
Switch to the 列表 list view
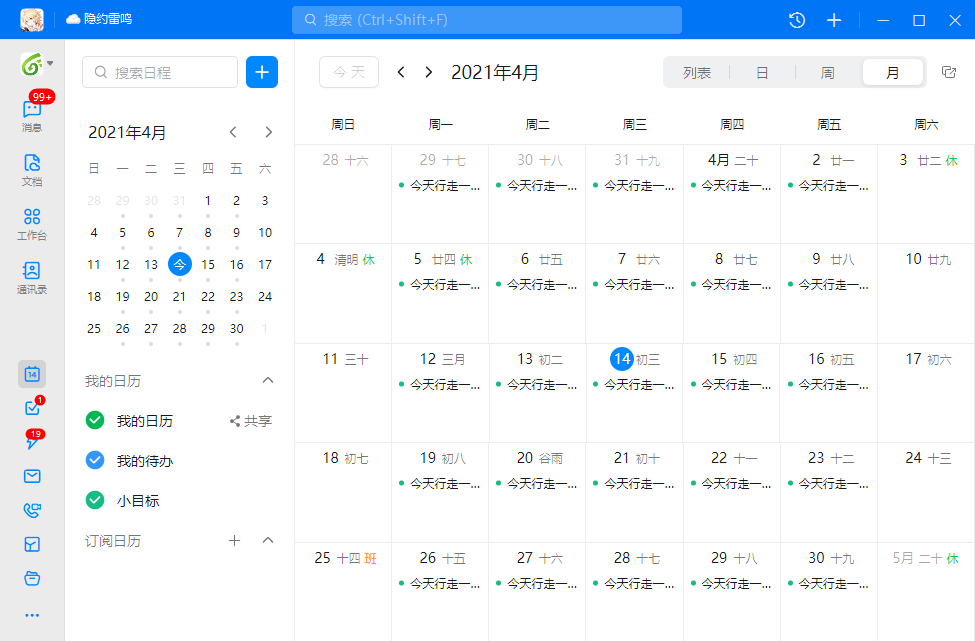tap(697, 72)
